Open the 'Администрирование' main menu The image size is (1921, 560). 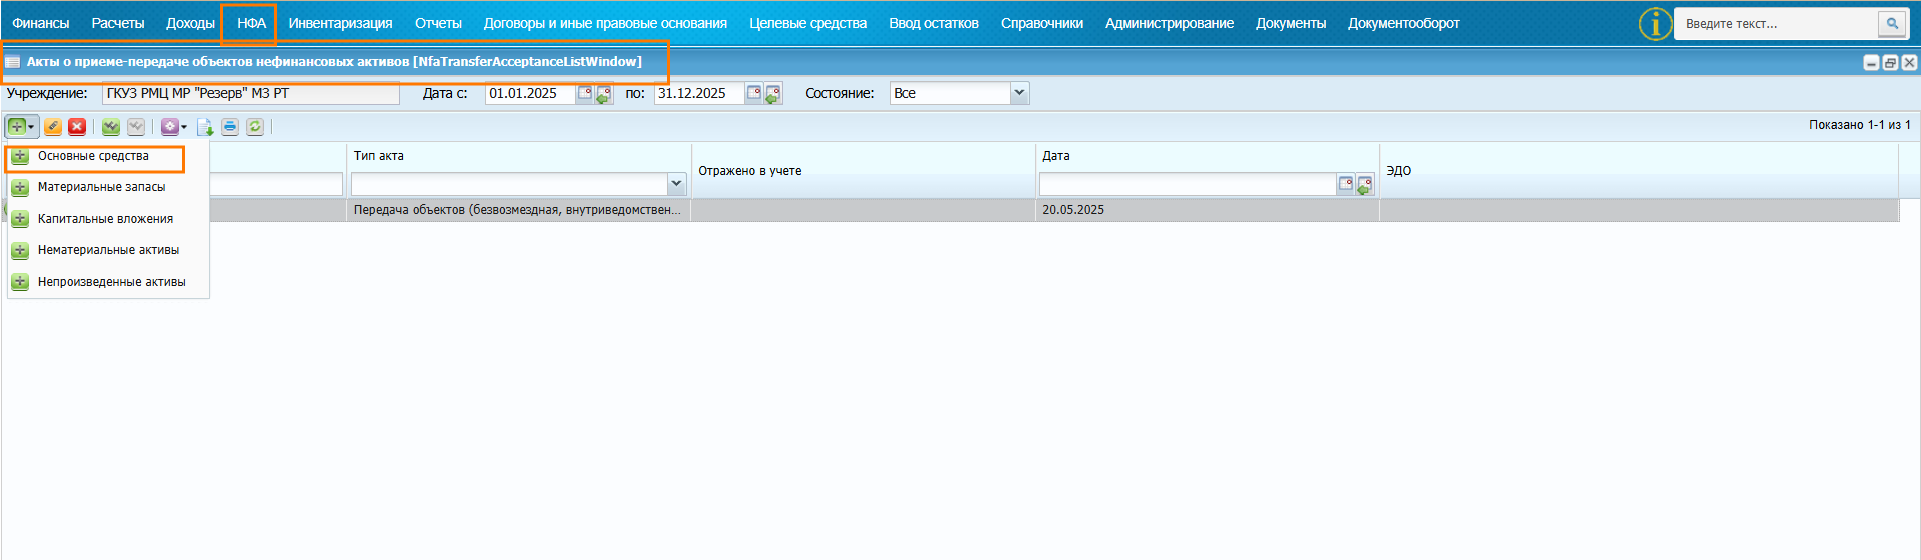tap(1169, 23)
